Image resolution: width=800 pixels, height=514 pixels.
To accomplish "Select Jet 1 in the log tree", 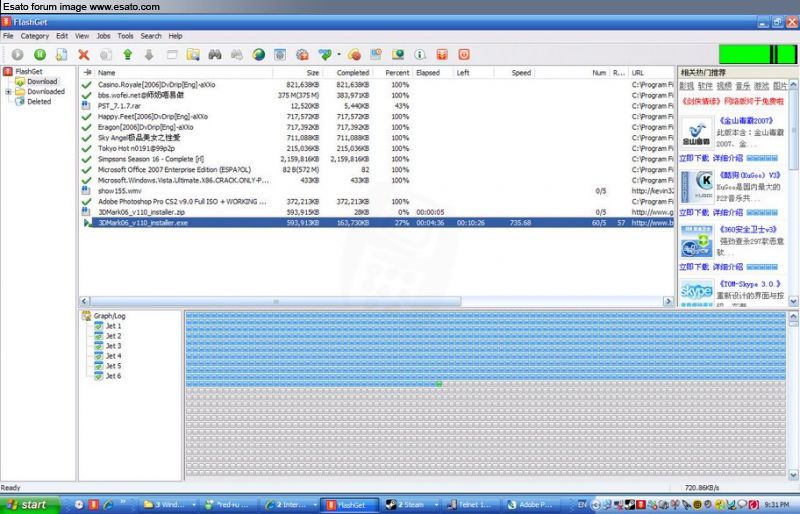I will (113, 326).
